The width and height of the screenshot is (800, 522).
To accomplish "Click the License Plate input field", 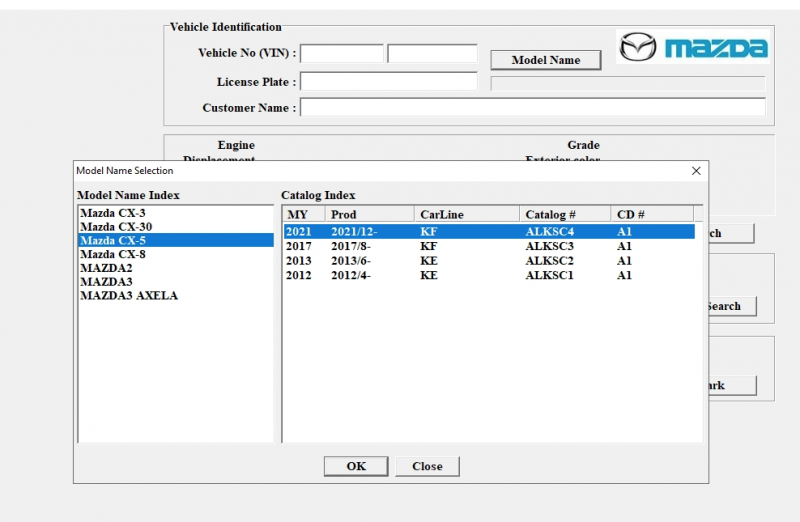I will click(389, 82).
